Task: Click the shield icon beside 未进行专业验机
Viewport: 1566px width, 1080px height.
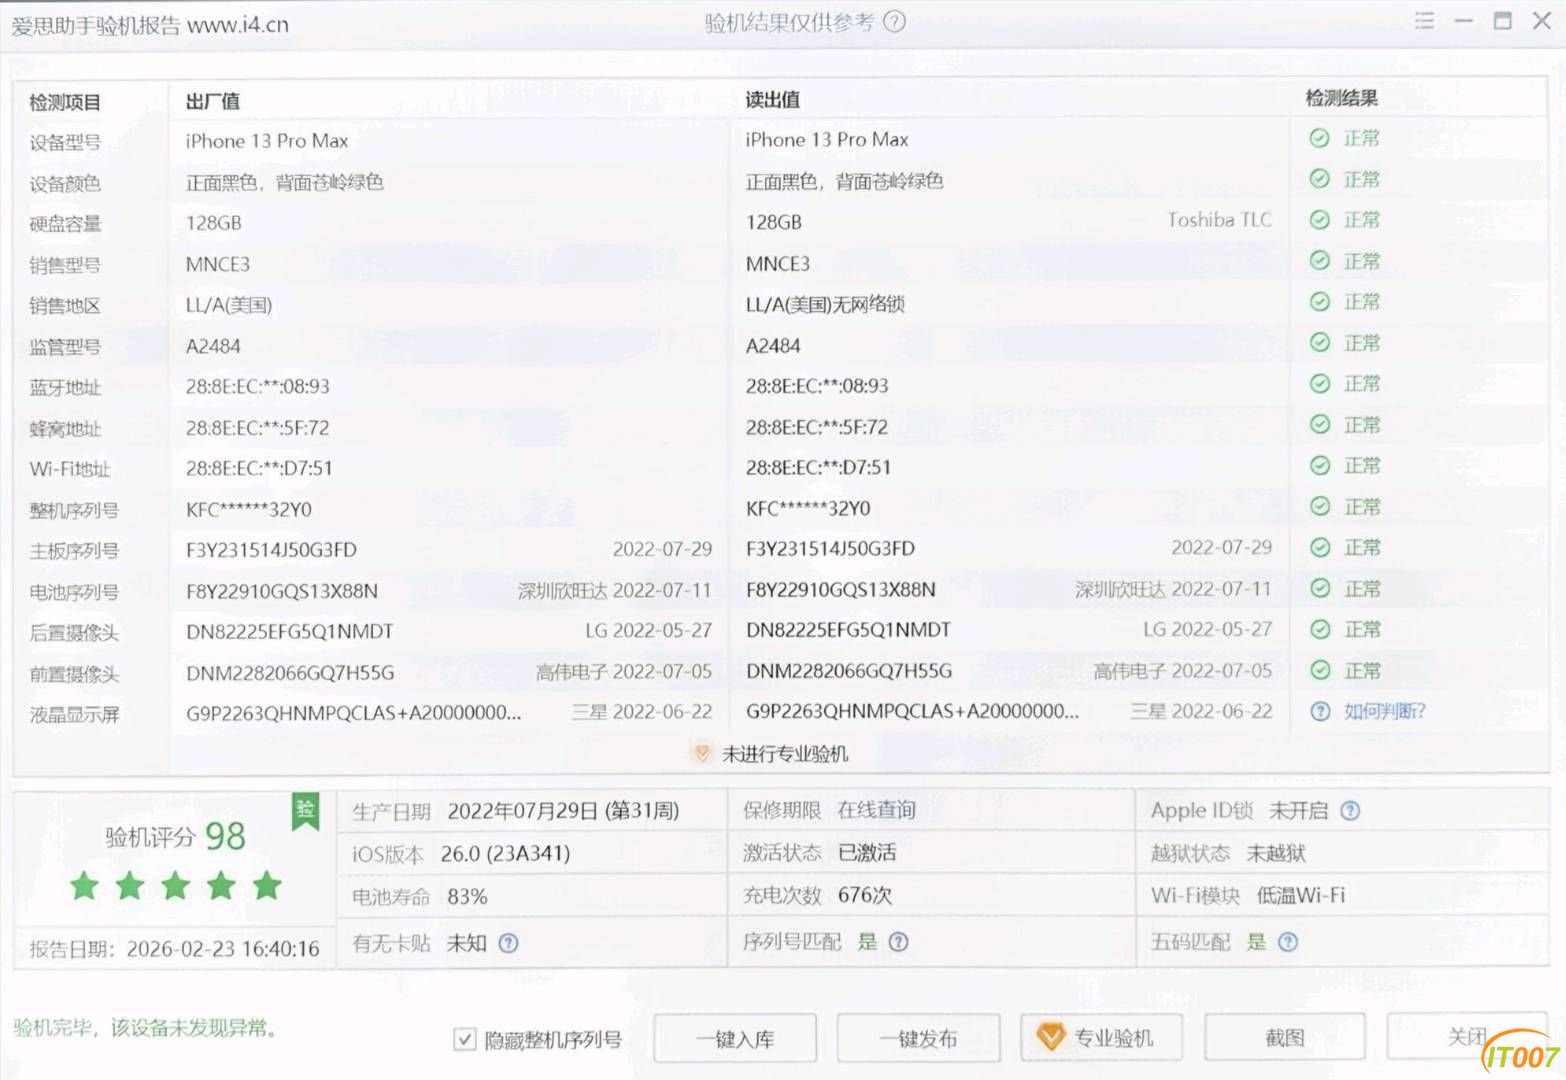Action: coord(702,754)
